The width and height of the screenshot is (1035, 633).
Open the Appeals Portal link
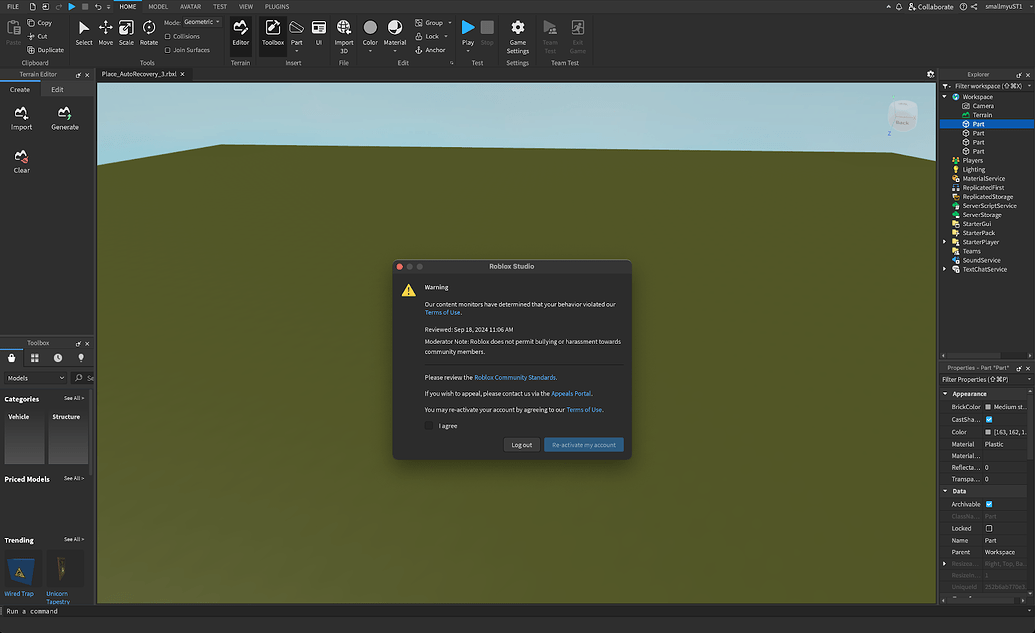point(572,393)
